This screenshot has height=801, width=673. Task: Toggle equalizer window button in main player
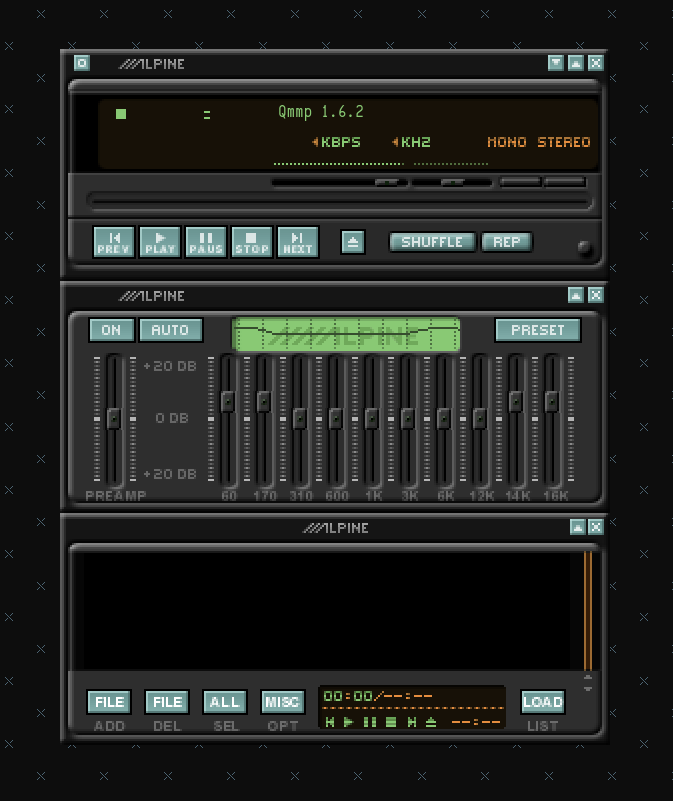520,181
